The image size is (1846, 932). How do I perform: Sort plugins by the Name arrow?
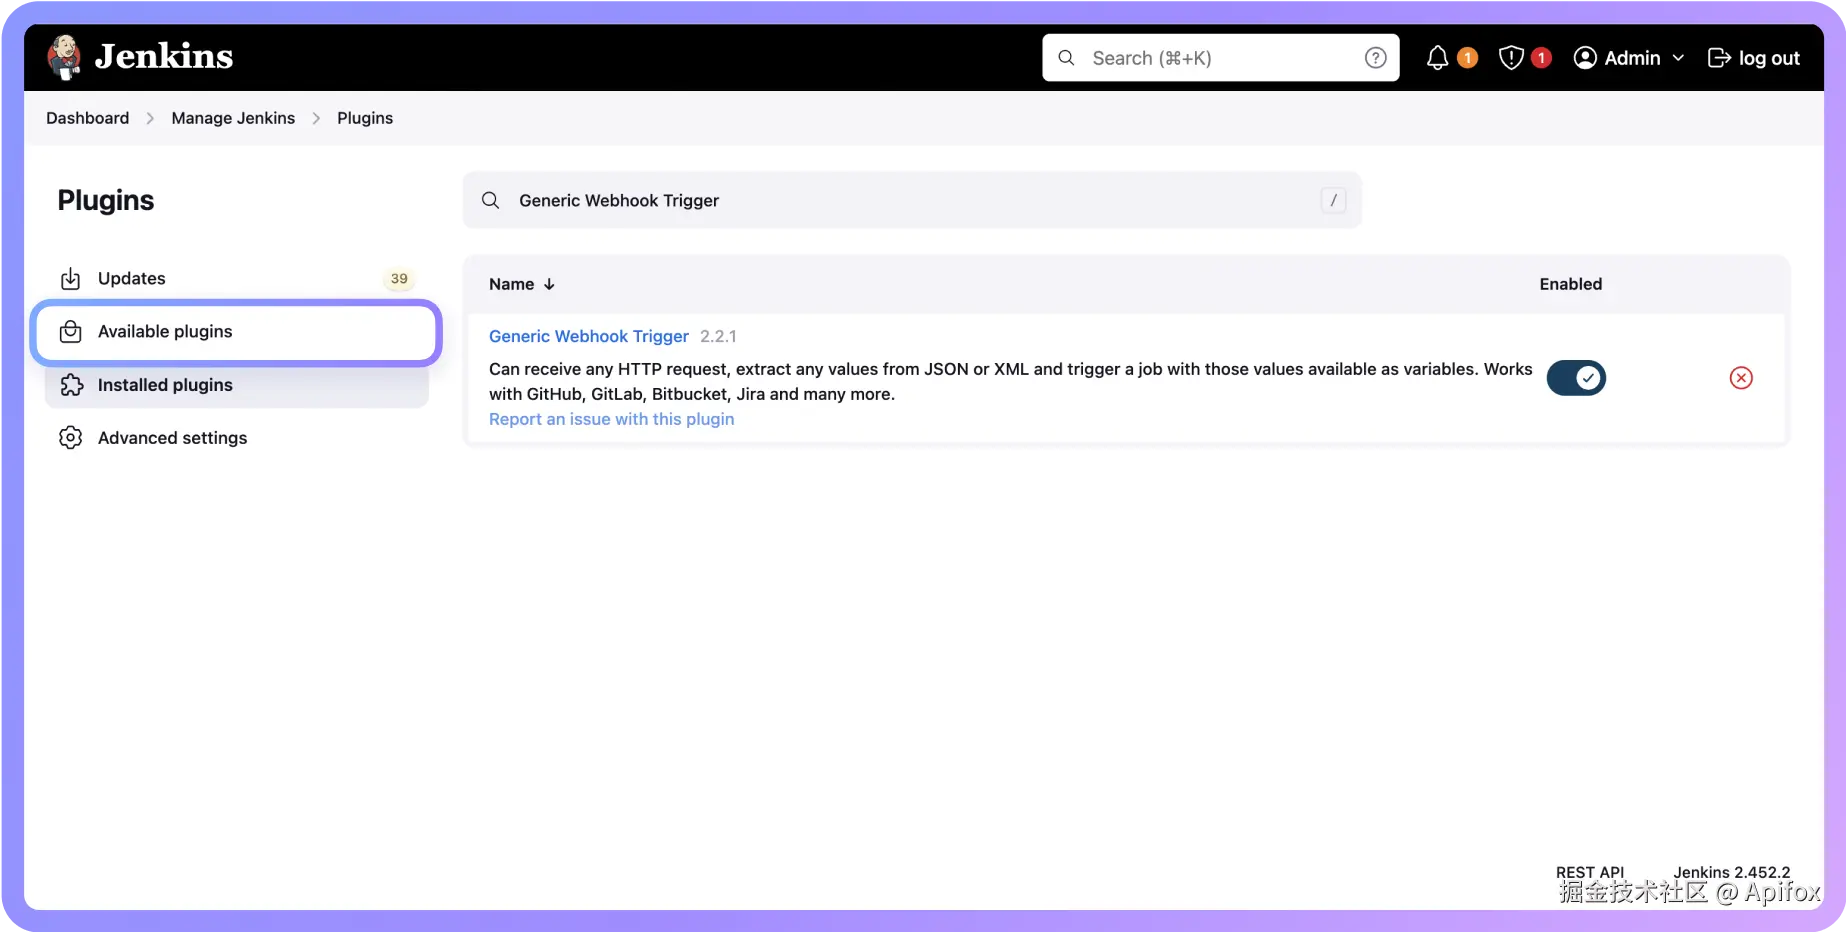coord(549,285)
